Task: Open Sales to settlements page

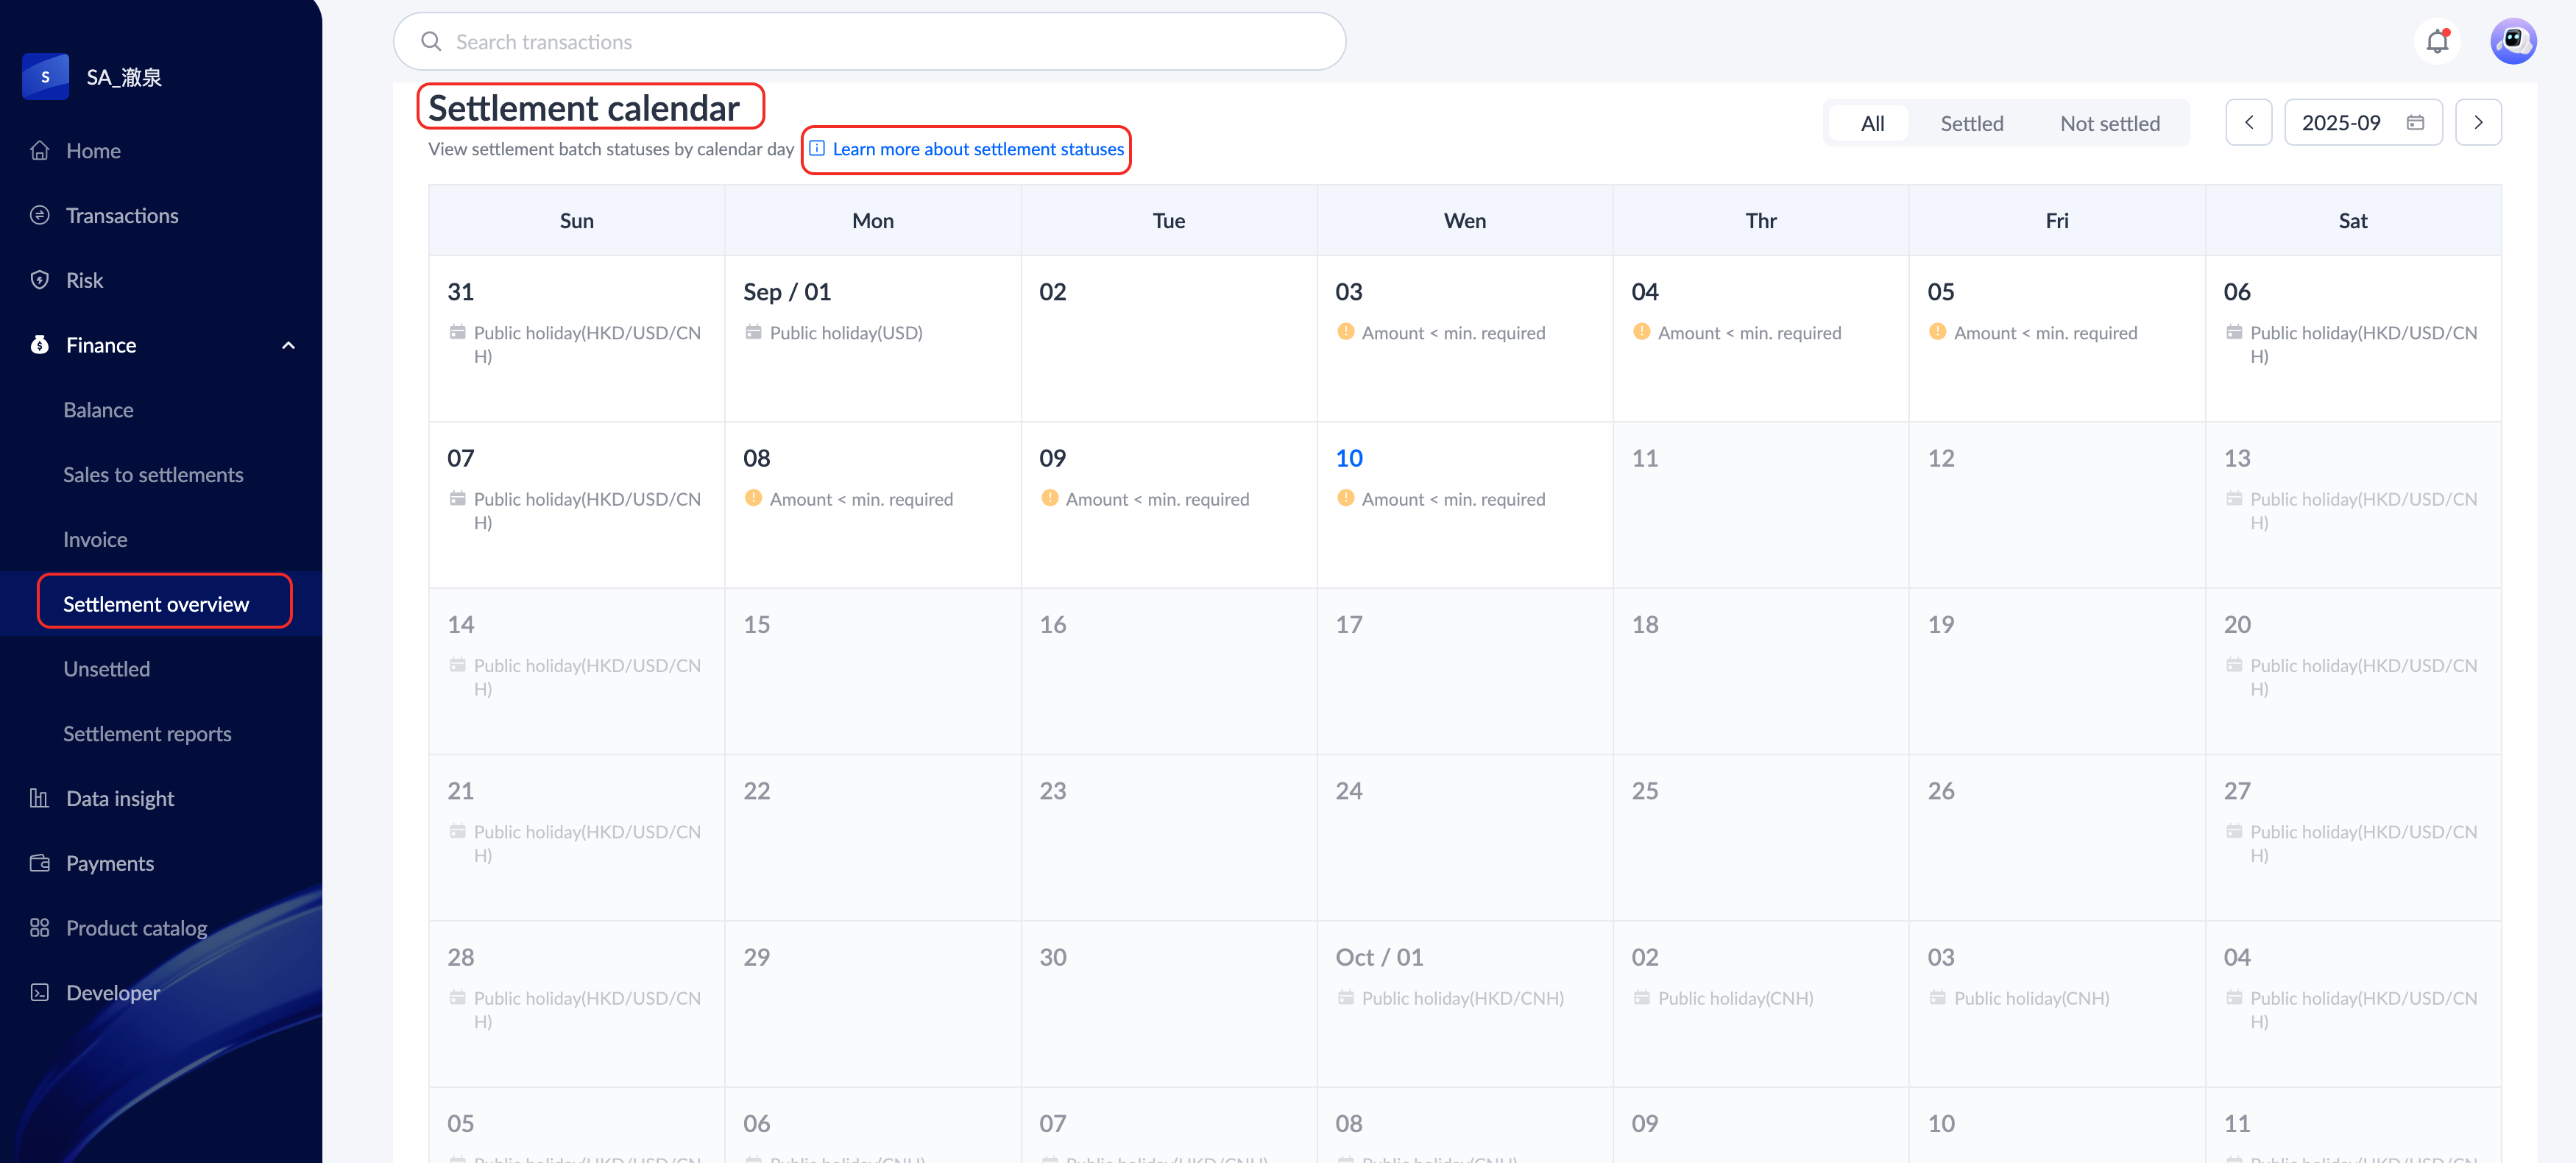Action: [153, 475]
